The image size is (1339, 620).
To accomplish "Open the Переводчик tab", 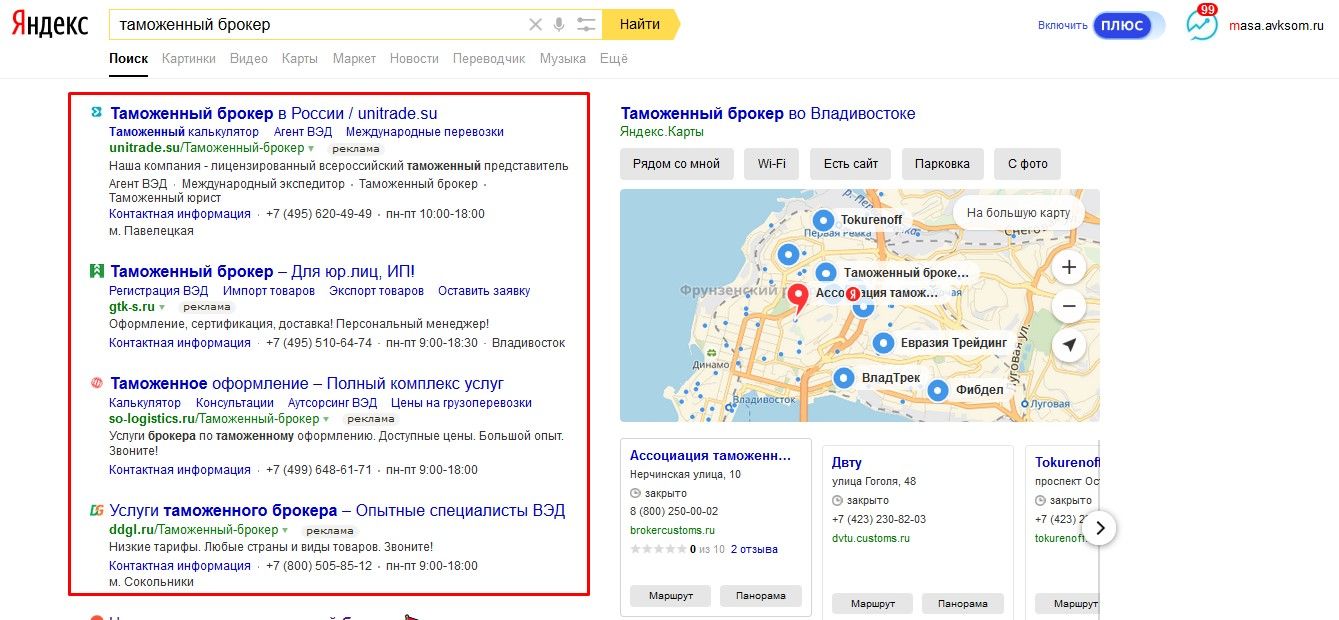I will 489,59.
